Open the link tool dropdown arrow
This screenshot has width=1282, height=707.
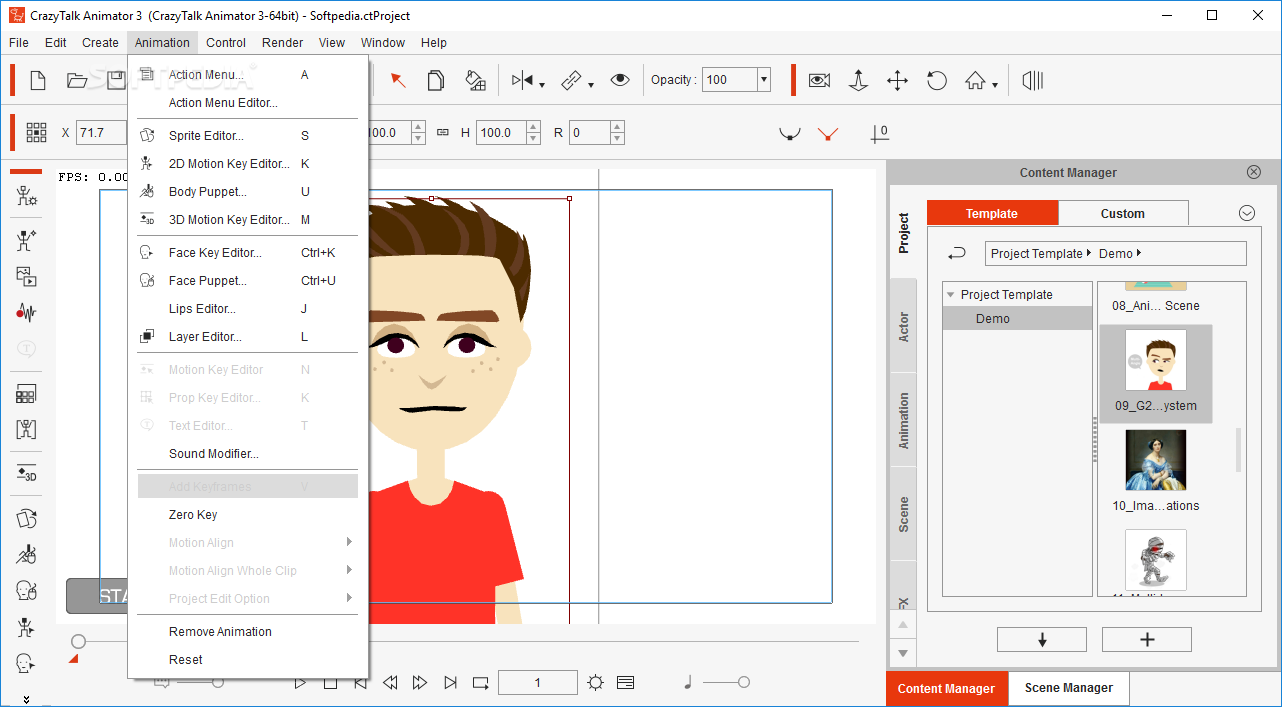coord(591,86)
